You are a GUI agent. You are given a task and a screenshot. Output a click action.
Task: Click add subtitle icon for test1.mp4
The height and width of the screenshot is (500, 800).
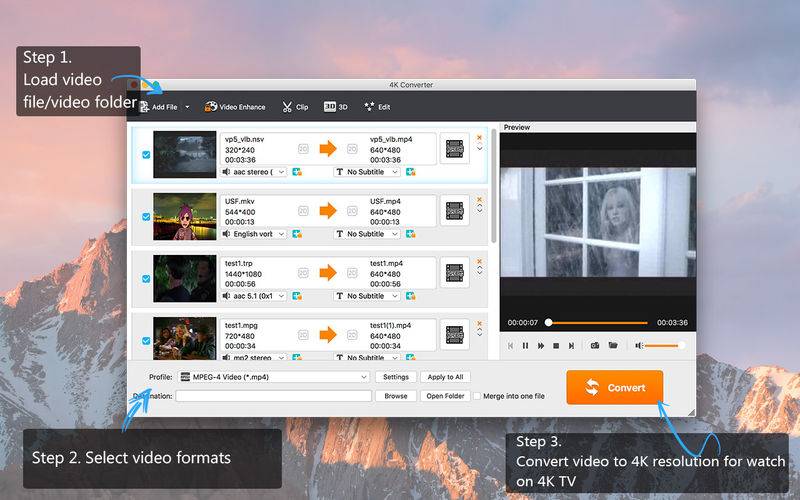410,296
